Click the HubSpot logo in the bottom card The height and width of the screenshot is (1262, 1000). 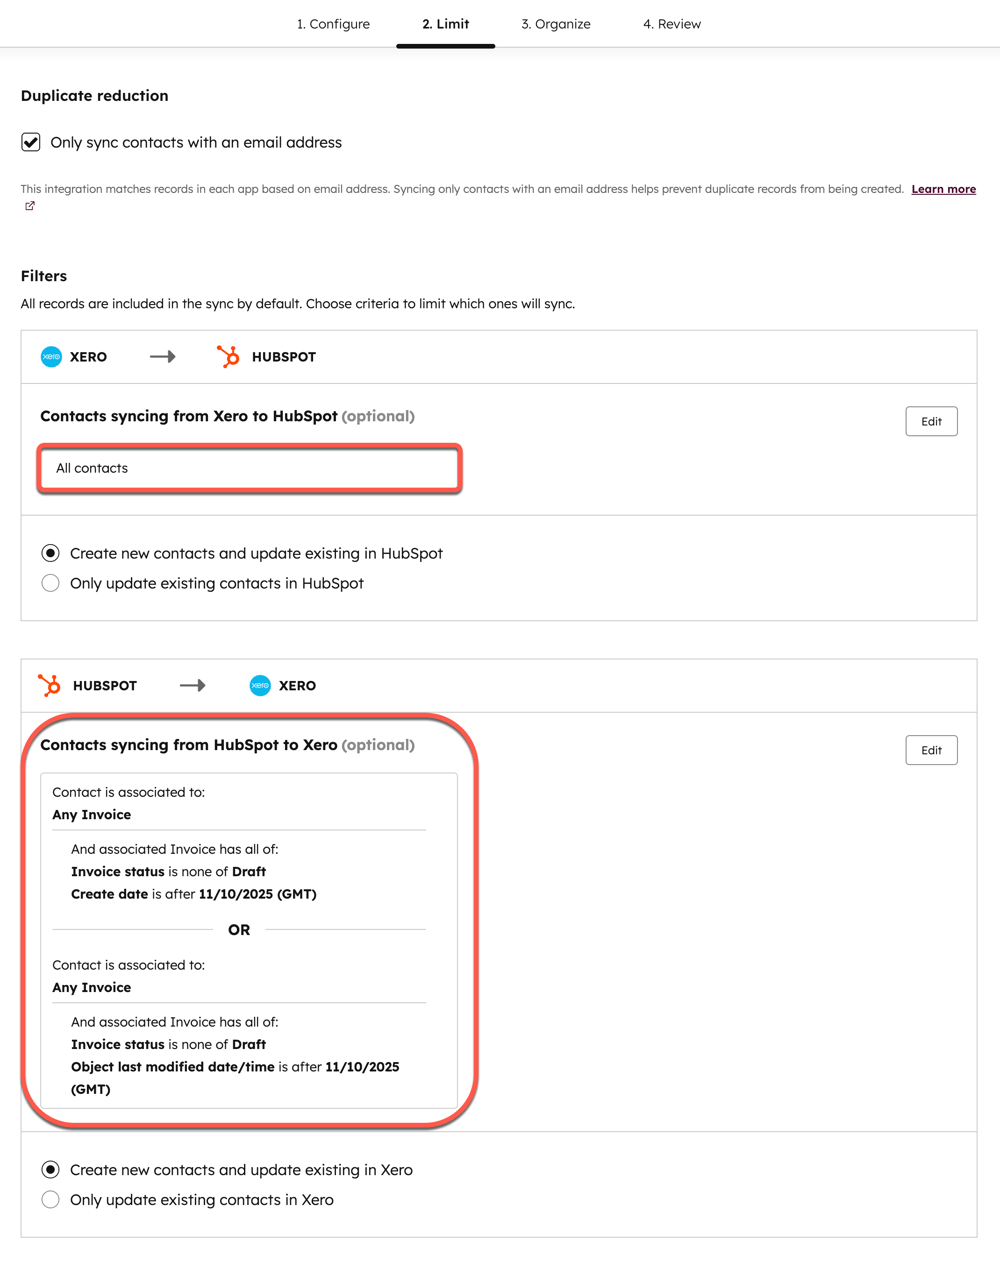click(49, 685)
